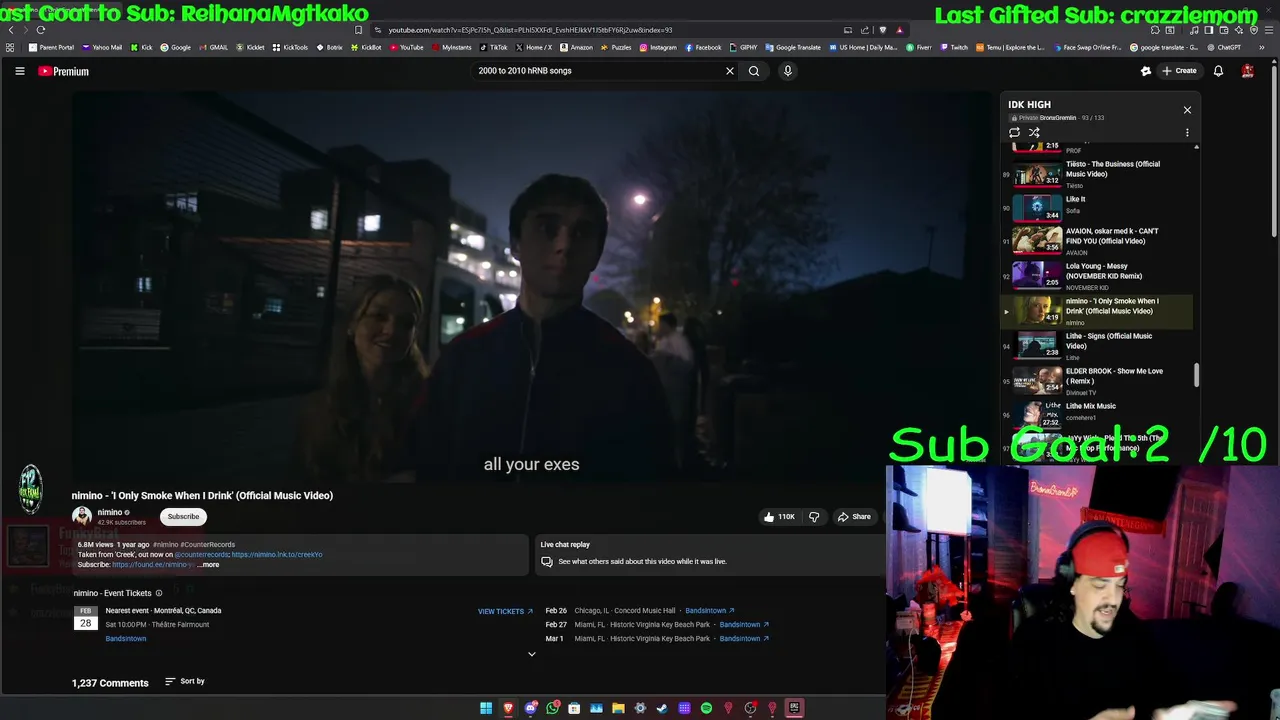Click the video player to pause
The width and height of the screenshot is (1280, 720).
click(531, 287)
